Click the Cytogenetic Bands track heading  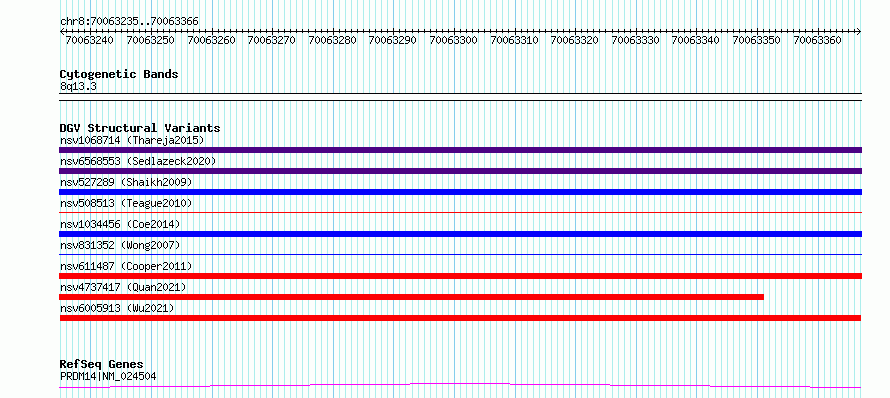[119, 74]
